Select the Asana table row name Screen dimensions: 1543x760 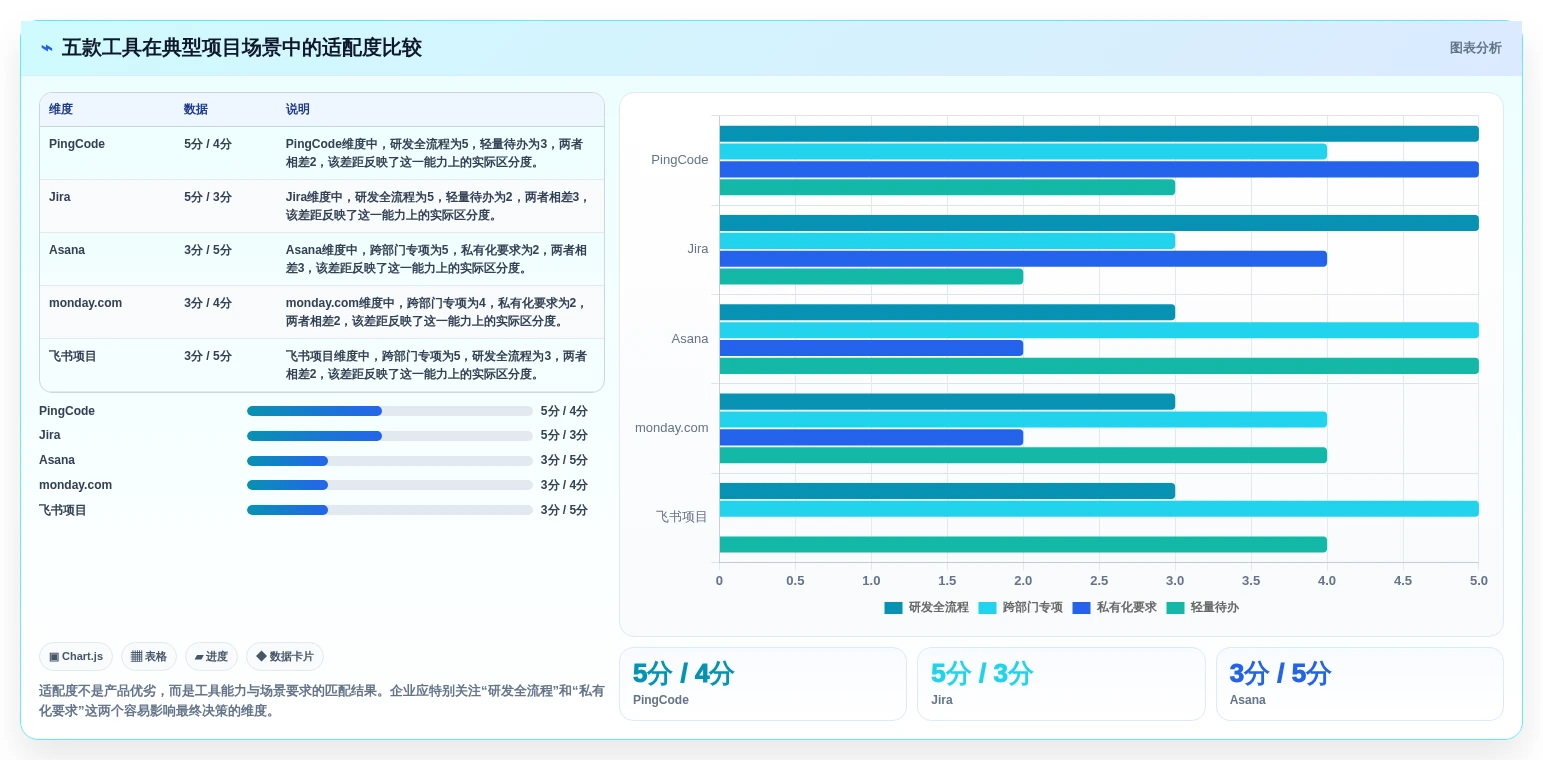[67, 250]
